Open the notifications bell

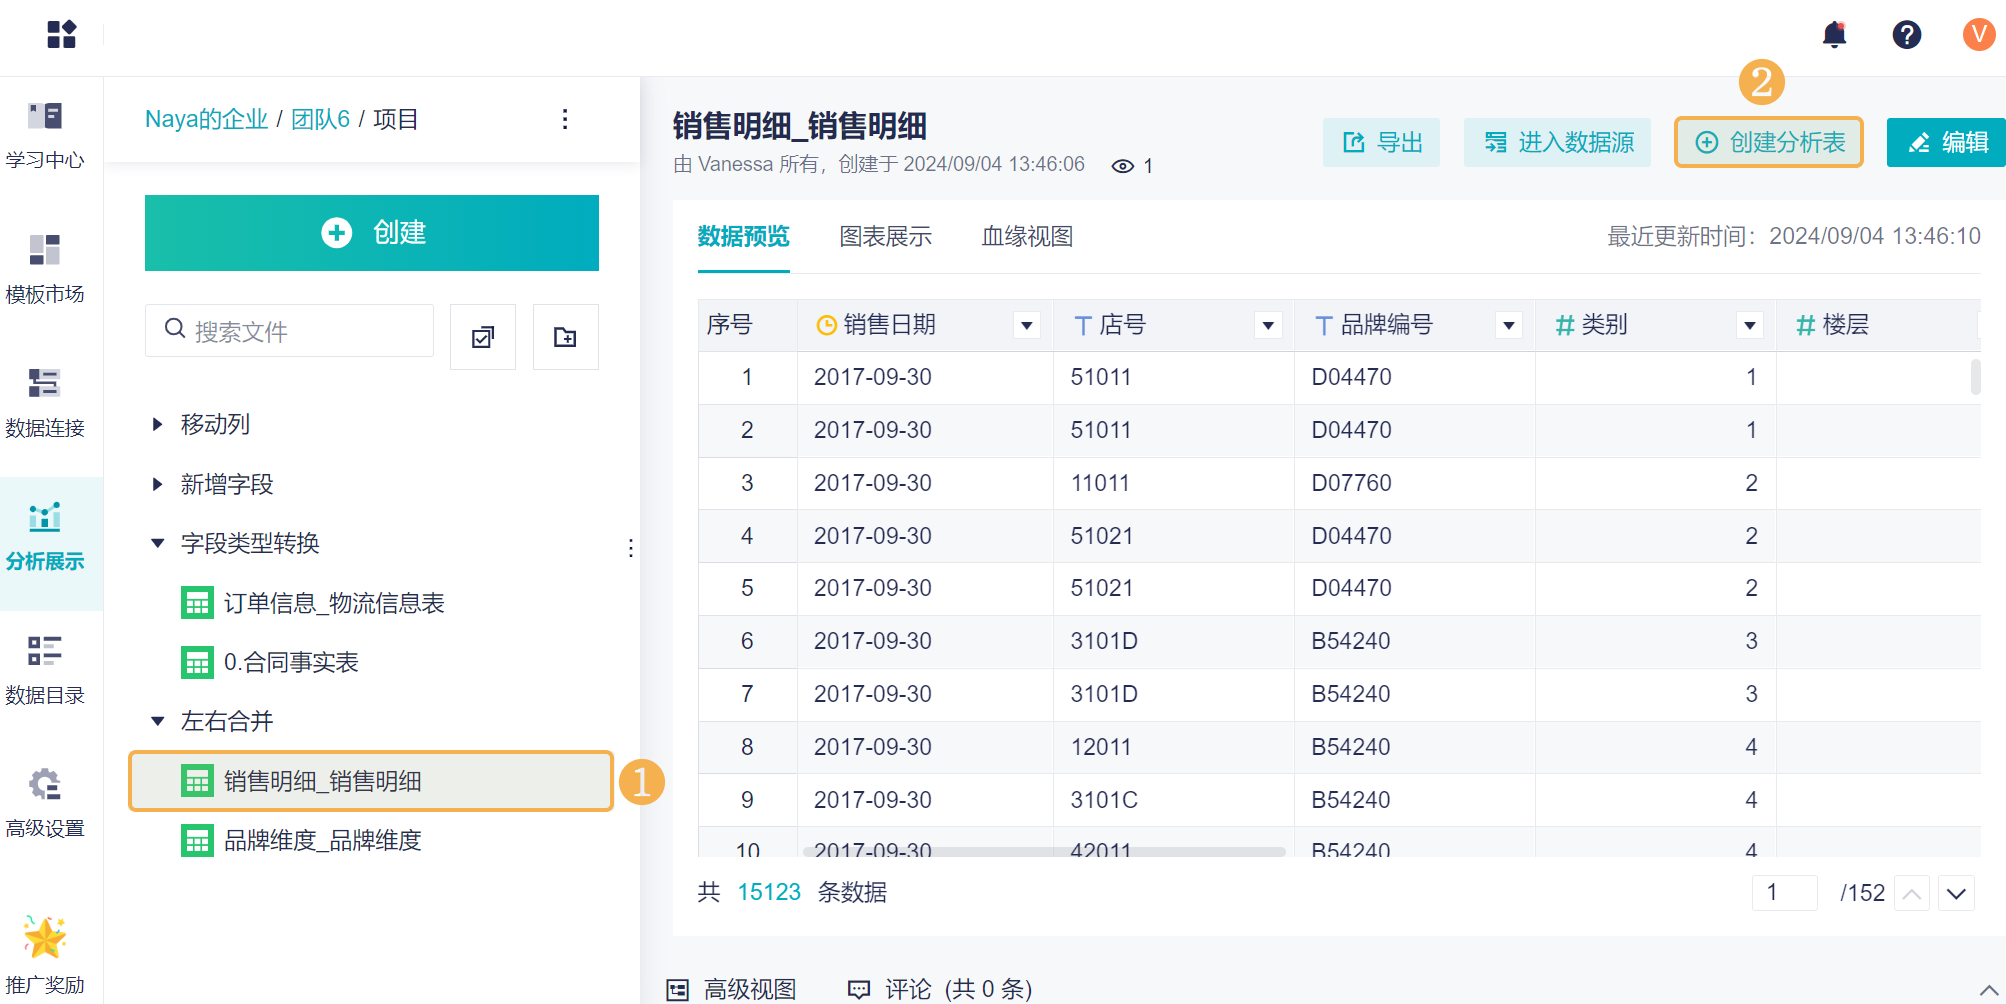point(1834,35)
